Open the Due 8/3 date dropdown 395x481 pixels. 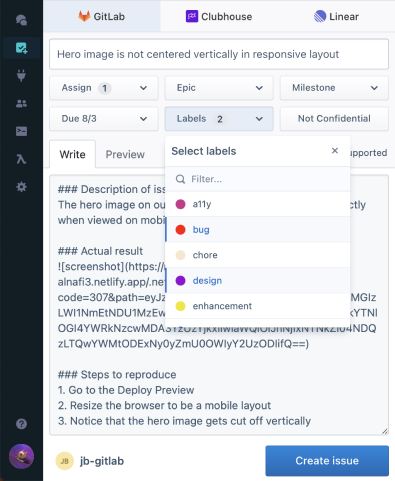[104, 119]
